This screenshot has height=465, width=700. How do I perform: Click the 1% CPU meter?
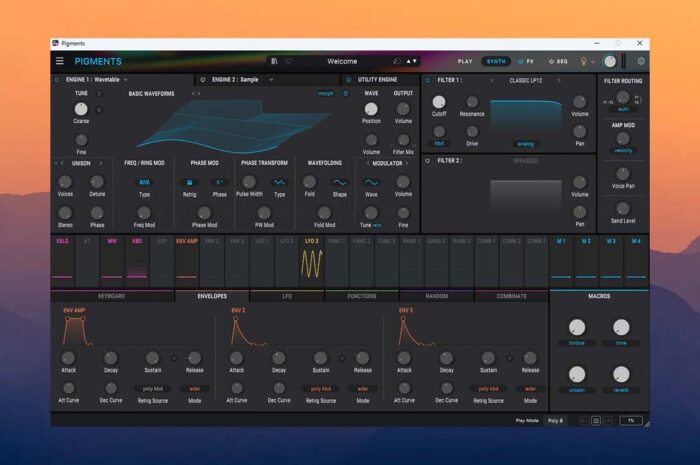coord(631,420)
